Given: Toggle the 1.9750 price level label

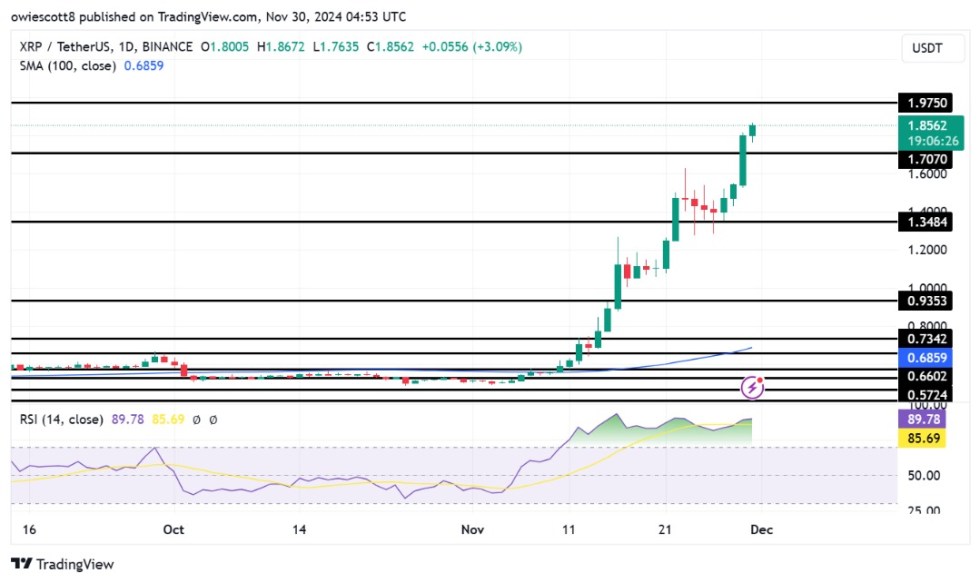Looking at the screenshot, I should pyautogui.click(x=927, y=102).
